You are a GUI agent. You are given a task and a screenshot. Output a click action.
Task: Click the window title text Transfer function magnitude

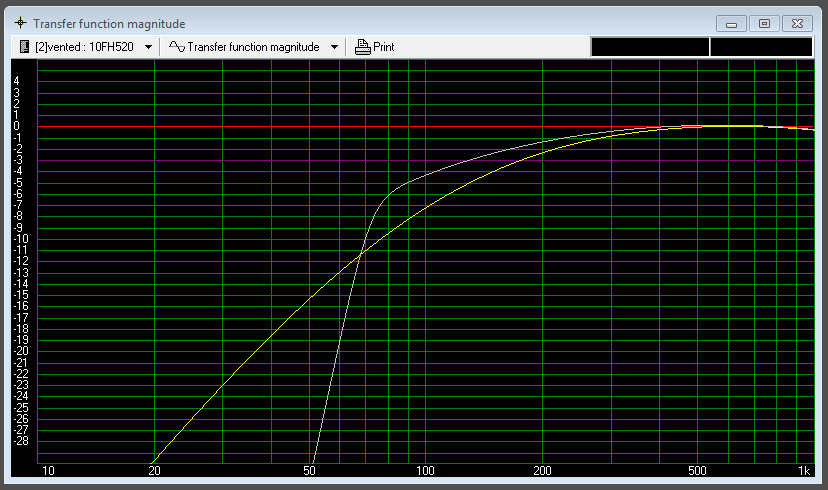(x=109, y=24)
